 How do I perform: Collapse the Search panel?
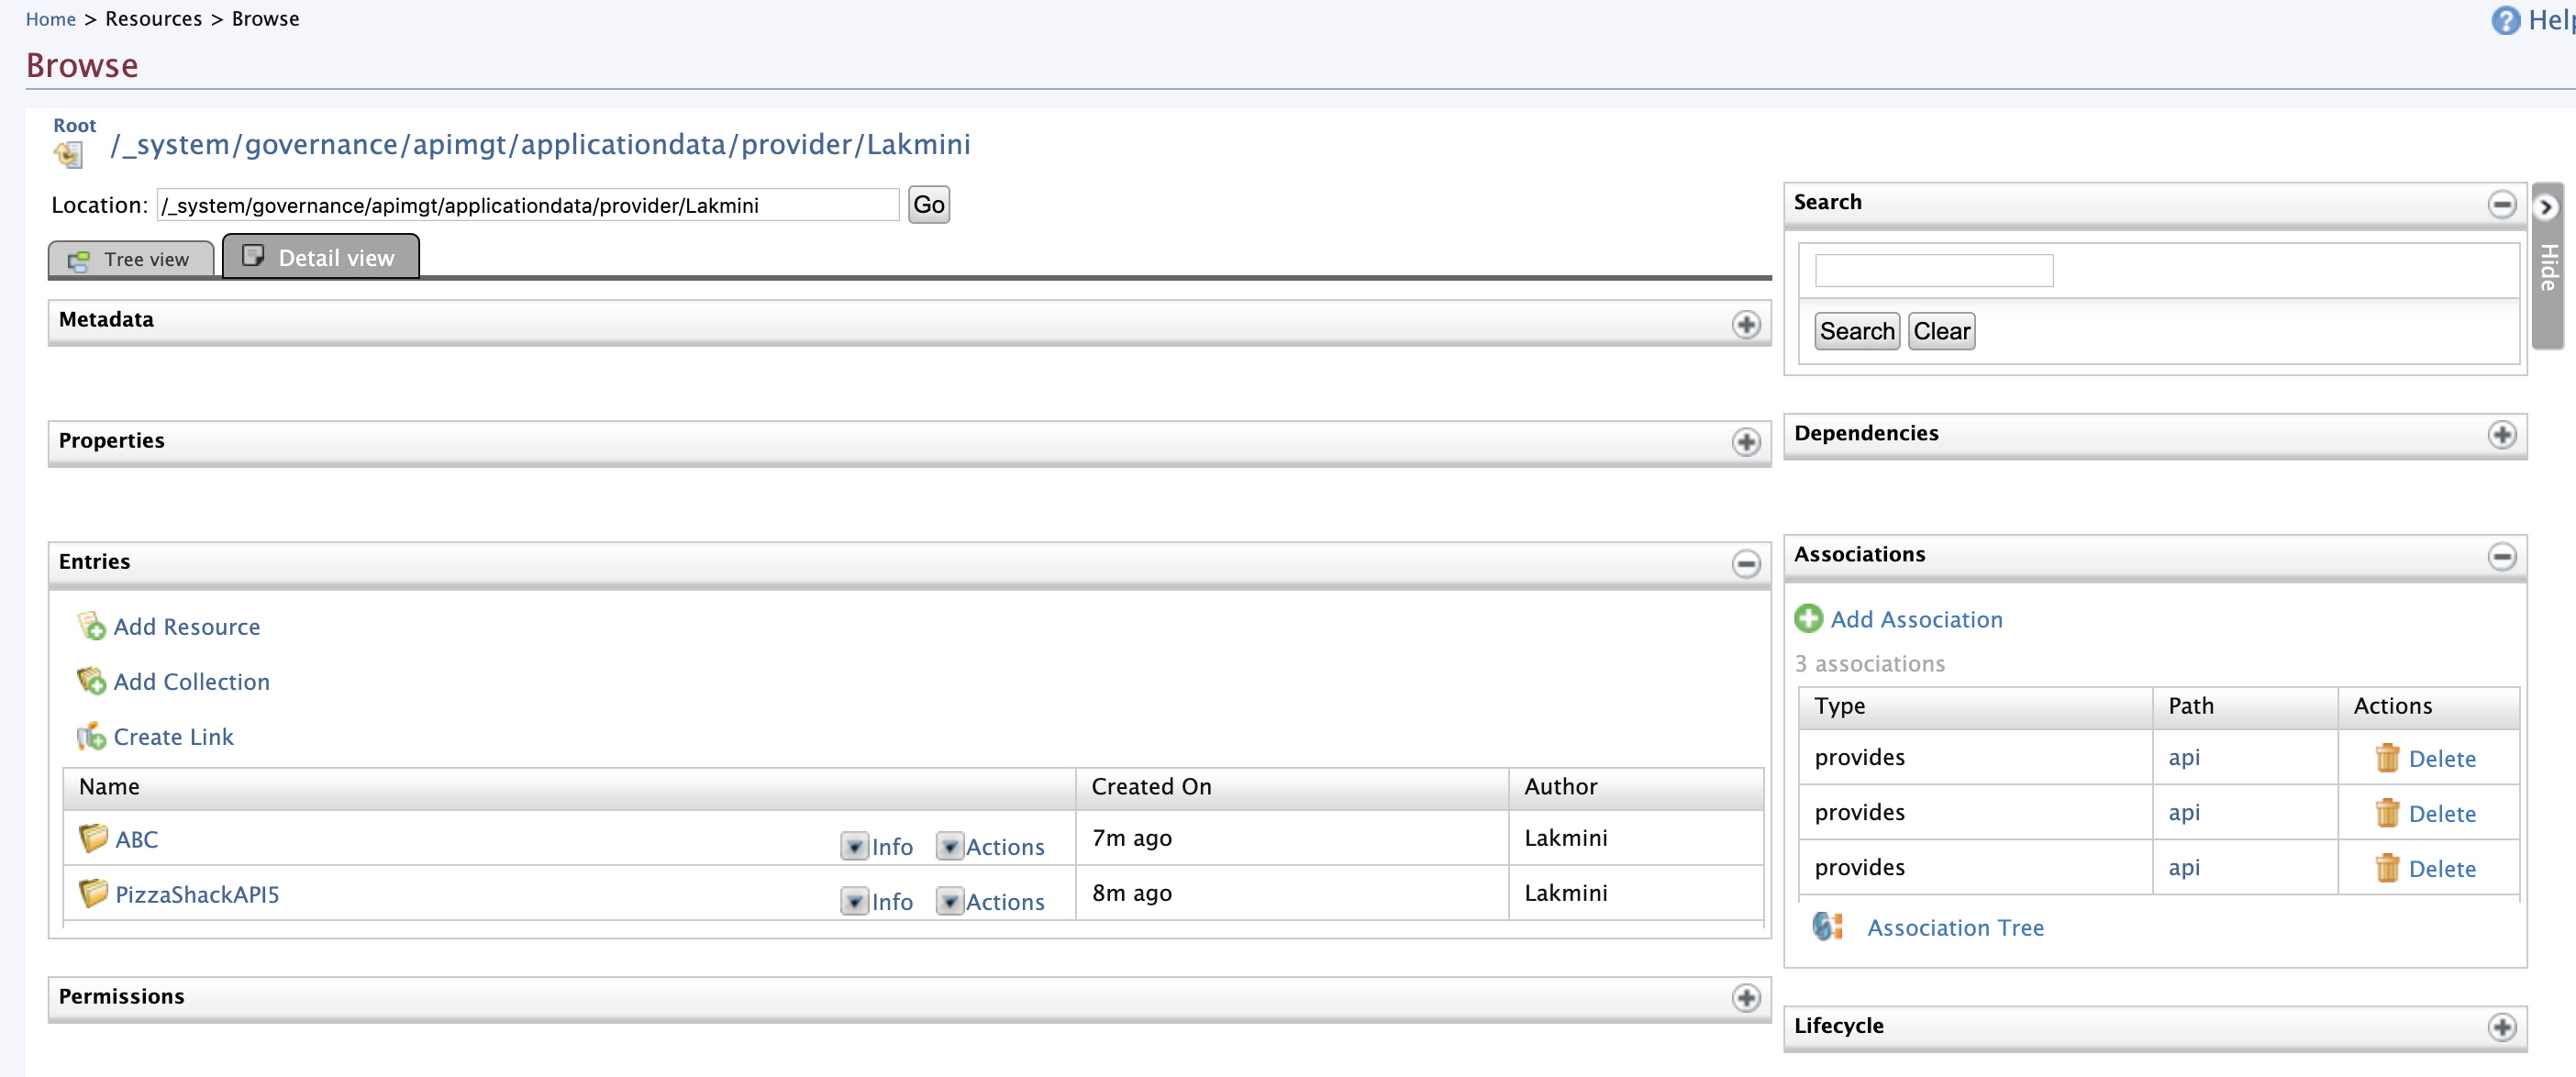click(2501, 205)
